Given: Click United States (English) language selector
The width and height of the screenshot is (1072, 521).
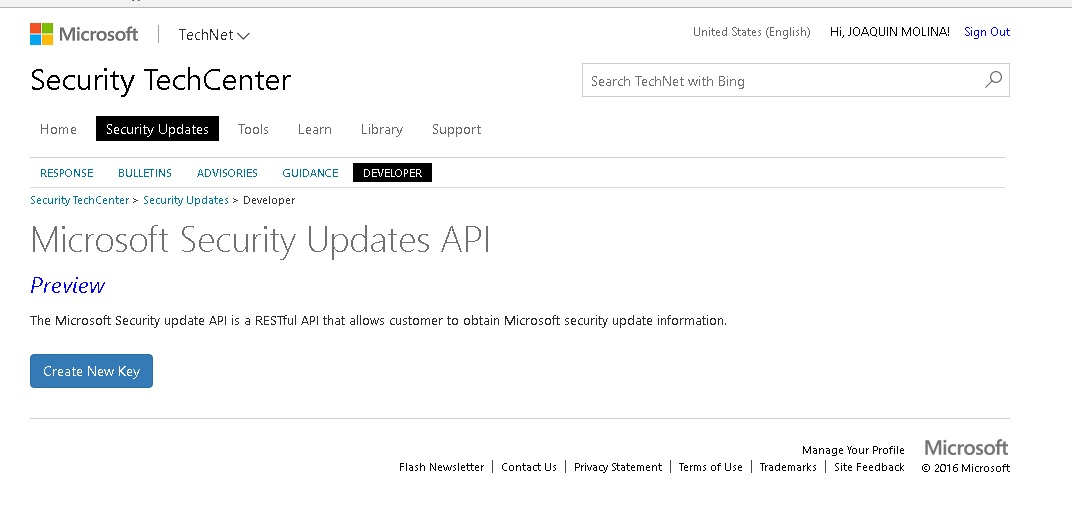Looking at the screenshot, I should (x=751, y=32).
